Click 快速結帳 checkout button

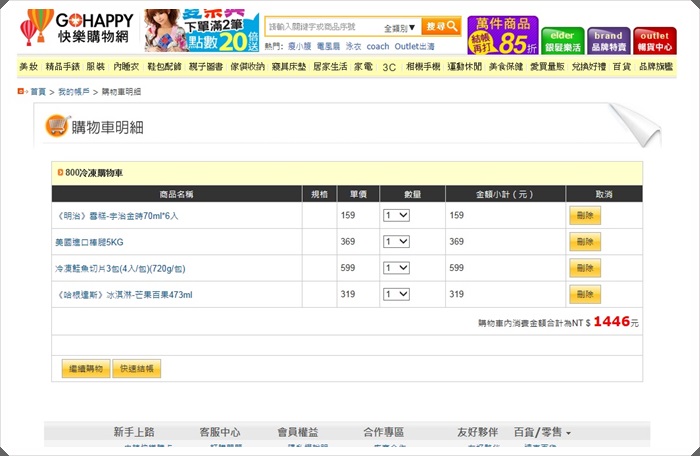point(136,369)
